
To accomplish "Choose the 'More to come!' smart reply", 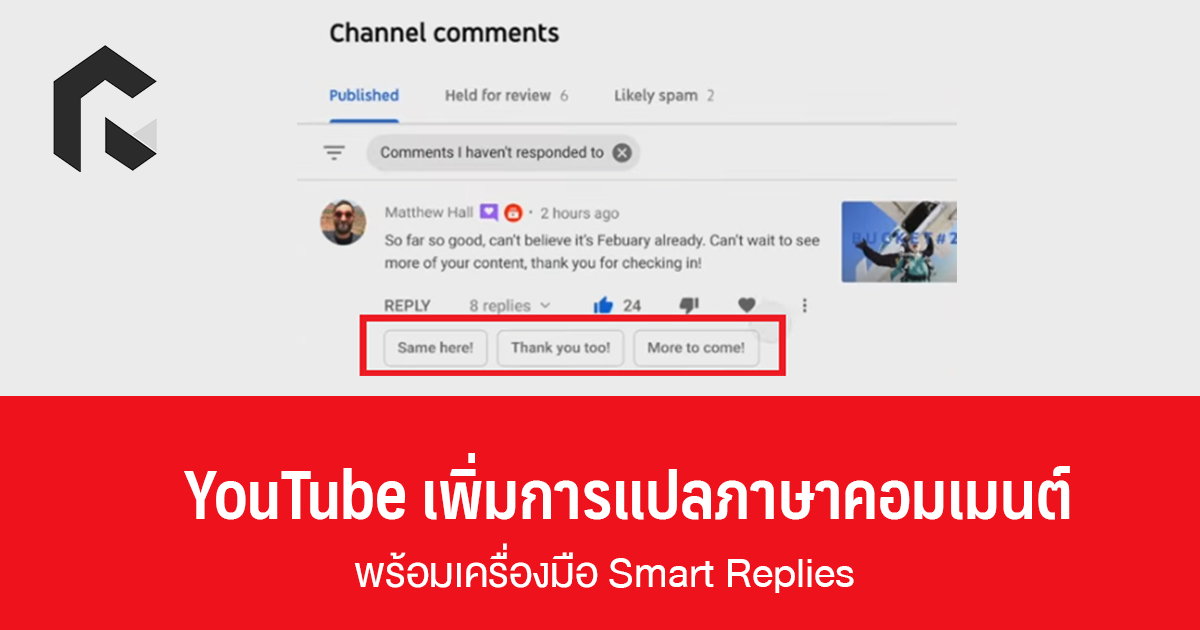I will point(696,348).
